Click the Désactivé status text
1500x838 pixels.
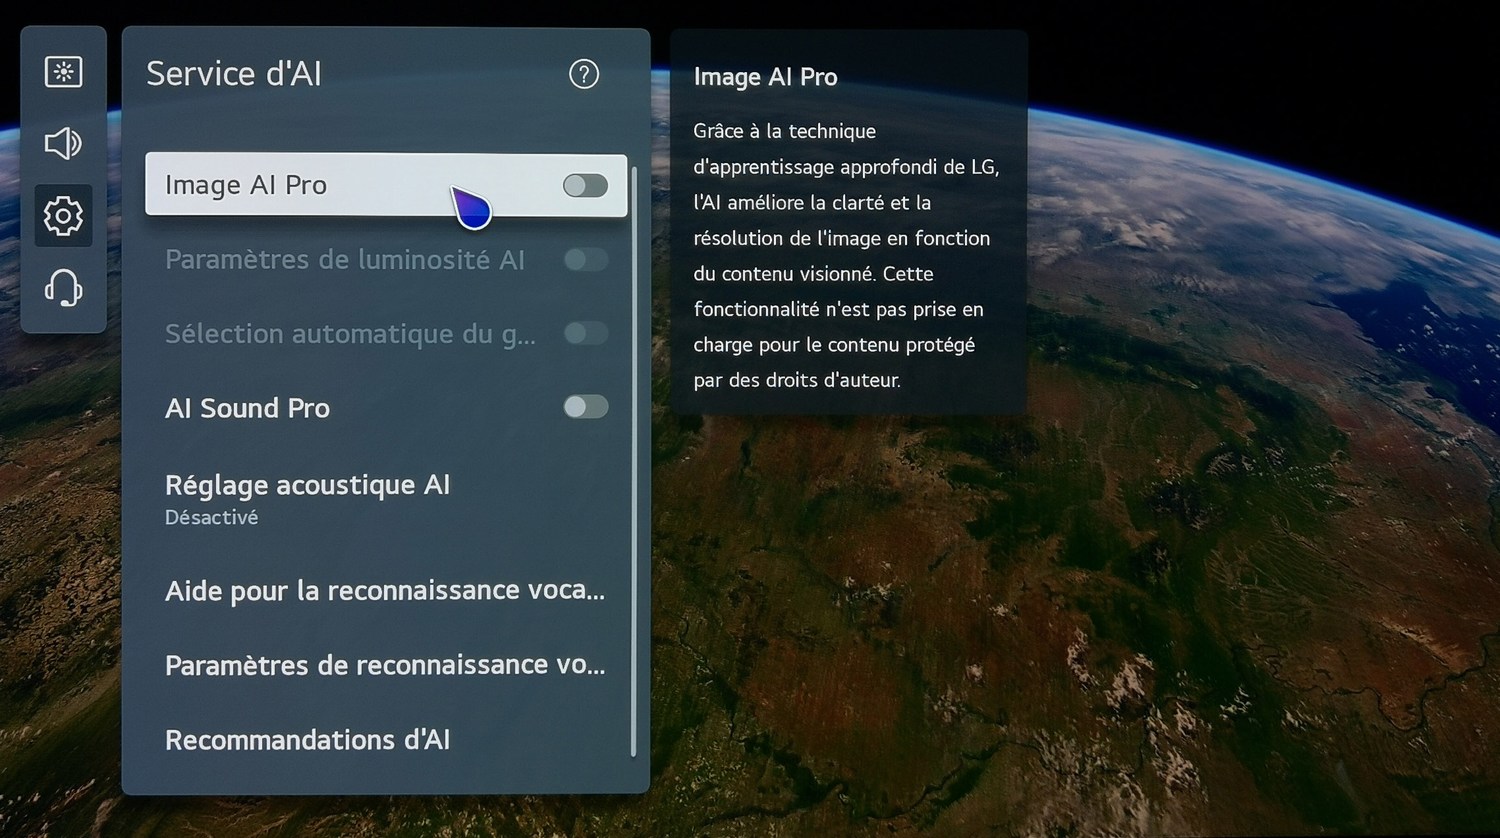(x=211, y=518)
